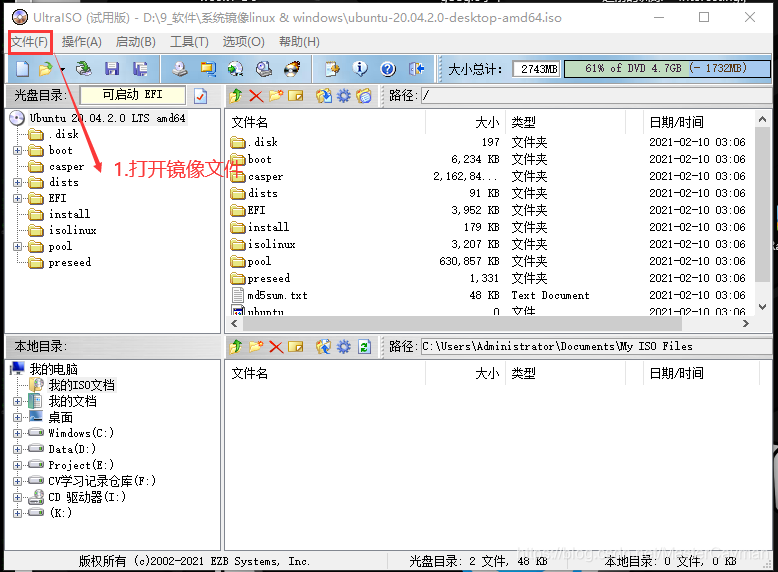Screen dimensions: 778x572
Task: Select 我的ISO文档 in the local tree
Action: click(x=81, y=385)
